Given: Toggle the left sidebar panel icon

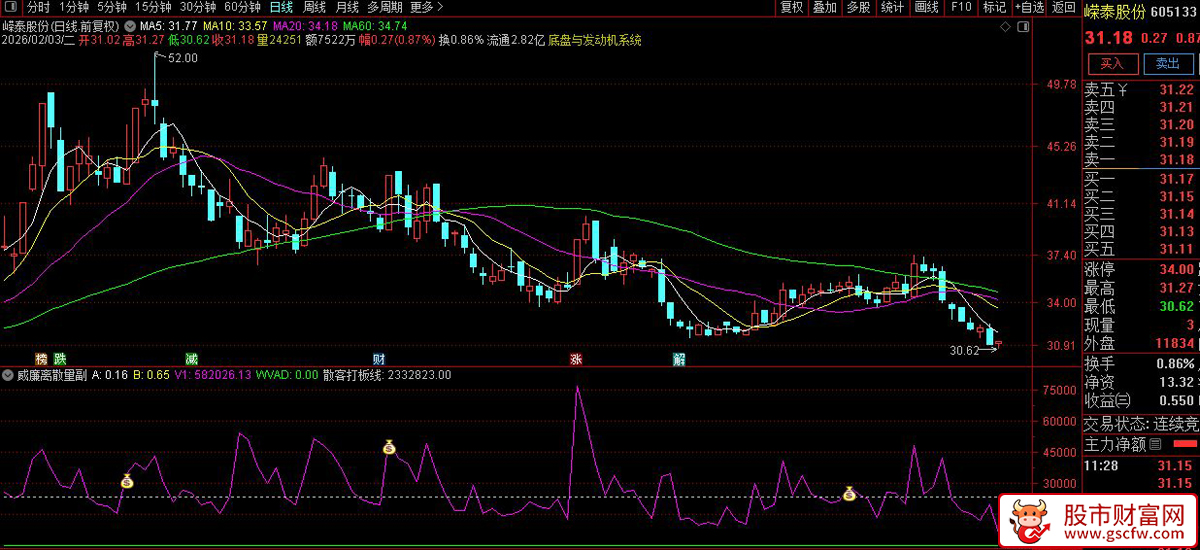Looking at the screenshot, I should [10, 7].
